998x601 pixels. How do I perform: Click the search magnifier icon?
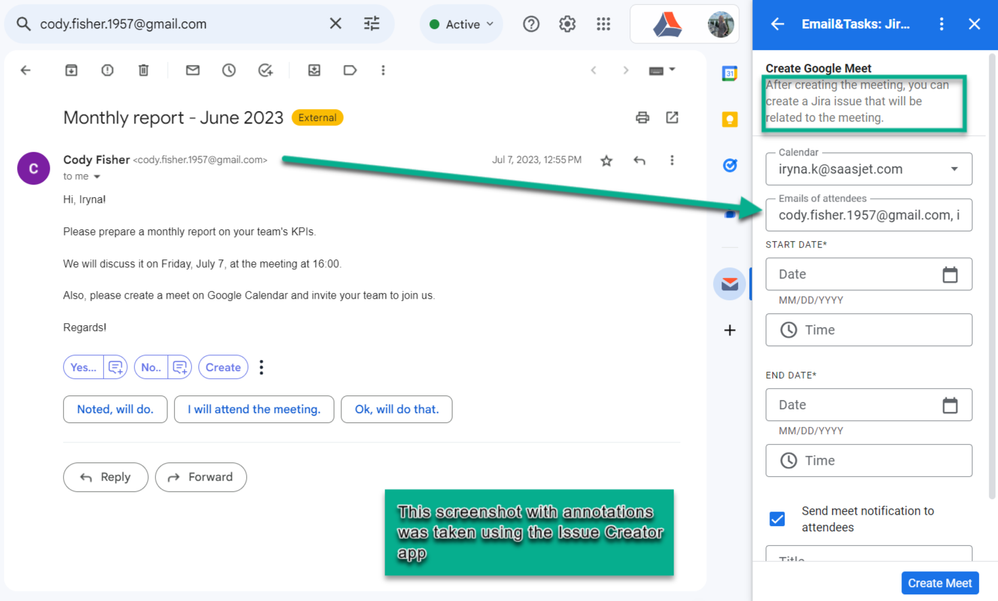24,24
